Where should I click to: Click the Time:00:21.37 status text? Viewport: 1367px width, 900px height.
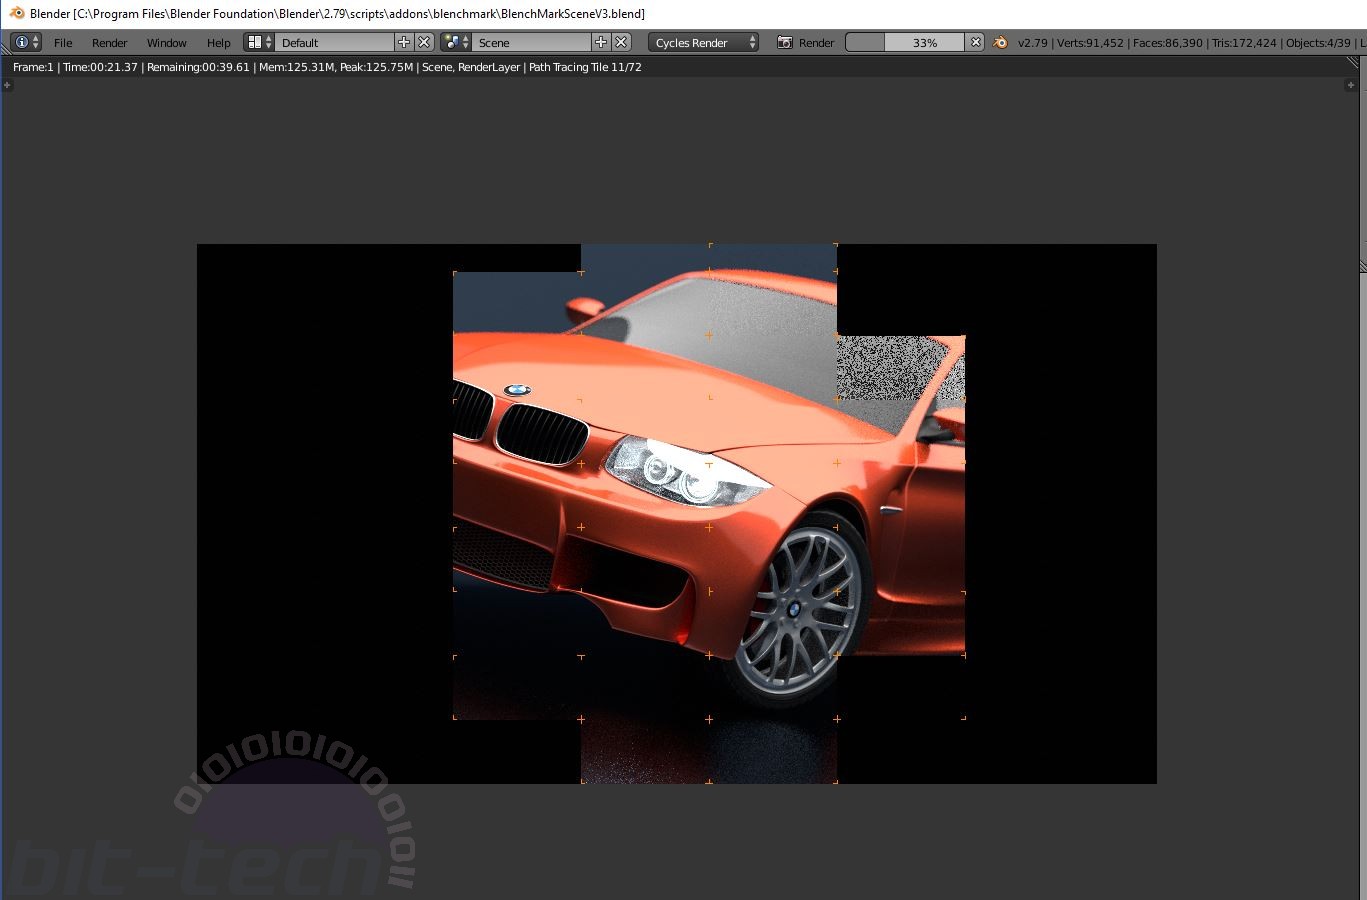coord(100,67)
